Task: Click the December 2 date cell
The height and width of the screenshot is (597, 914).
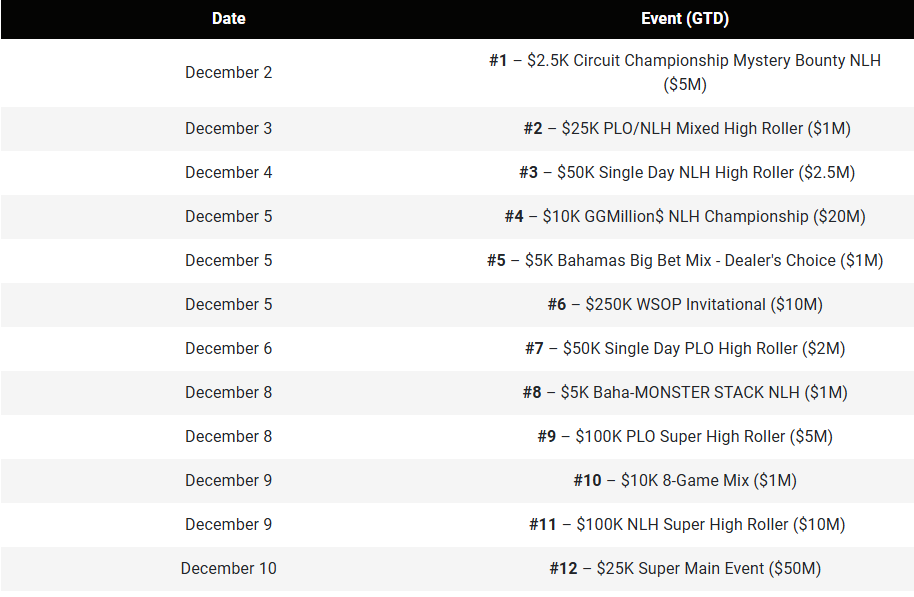Action: (x=228, y=72)
